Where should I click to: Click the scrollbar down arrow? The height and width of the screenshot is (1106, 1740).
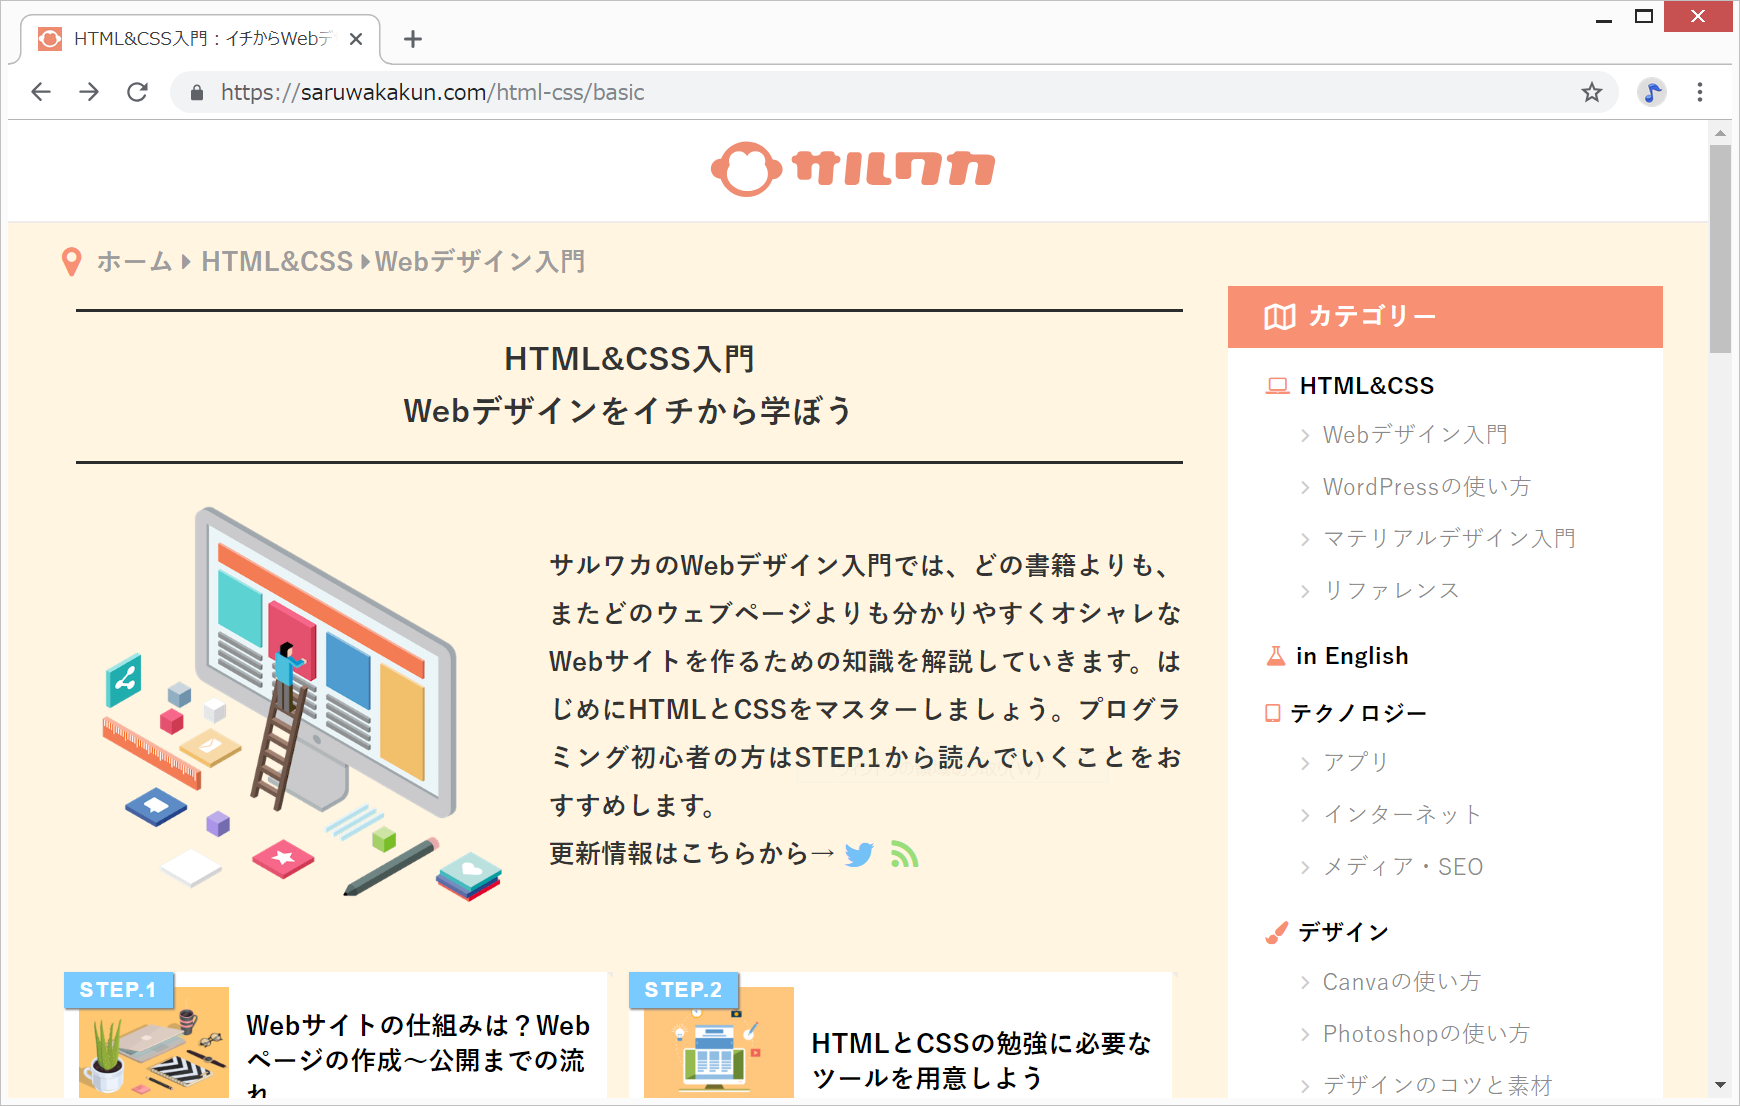1719,1085
